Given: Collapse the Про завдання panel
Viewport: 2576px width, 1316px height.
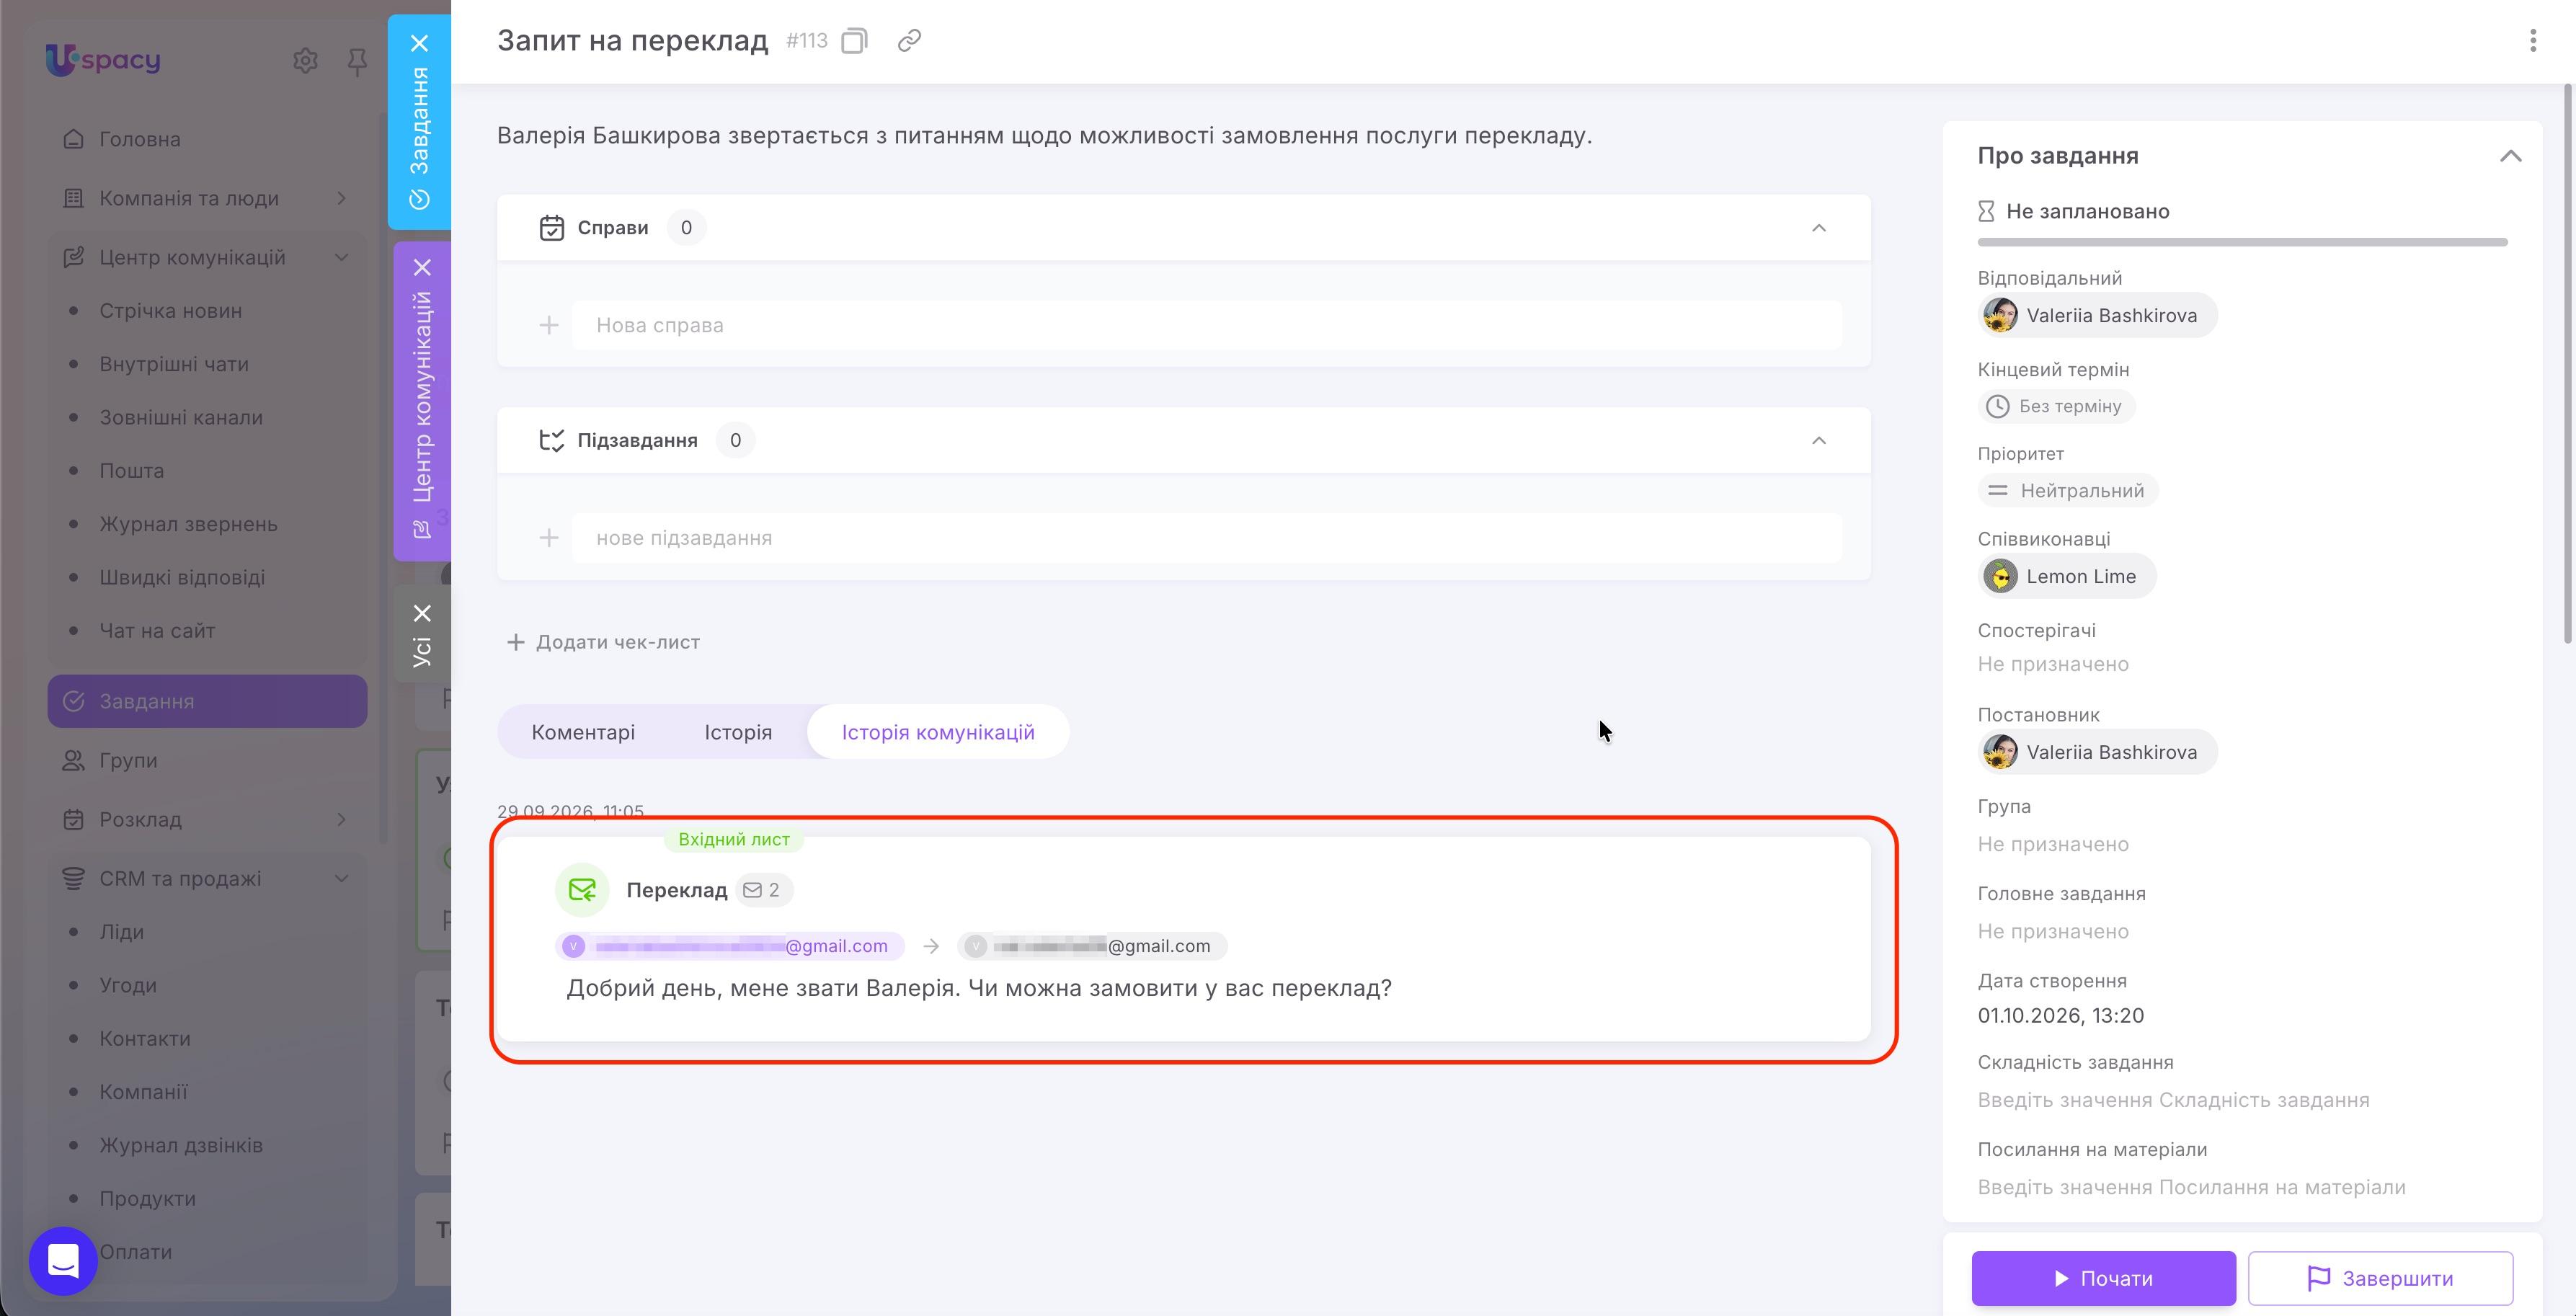Looking at the screenshot, I should tap(2511, 156).
